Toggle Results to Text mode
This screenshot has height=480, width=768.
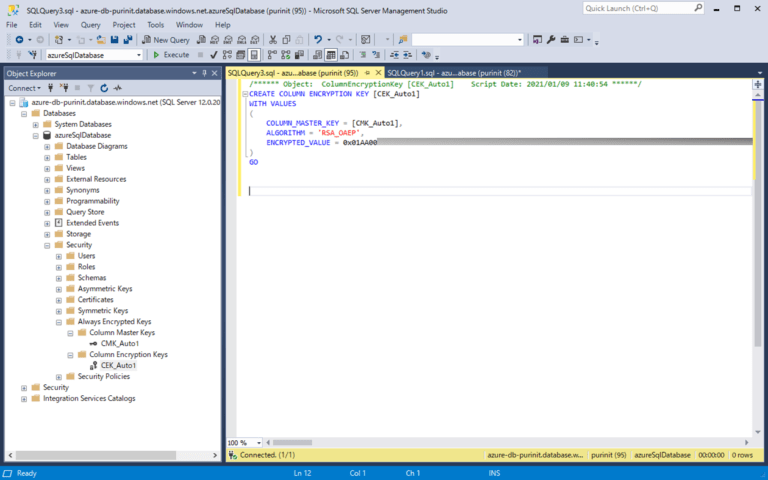(x=317, y=55)
